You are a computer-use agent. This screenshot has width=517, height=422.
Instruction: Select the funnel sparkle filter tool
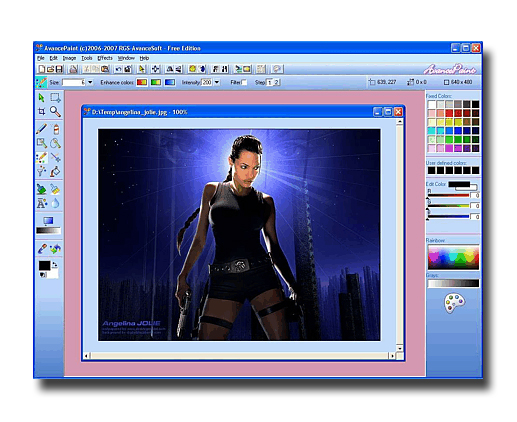pyautogui.click(x=41, y=171)
